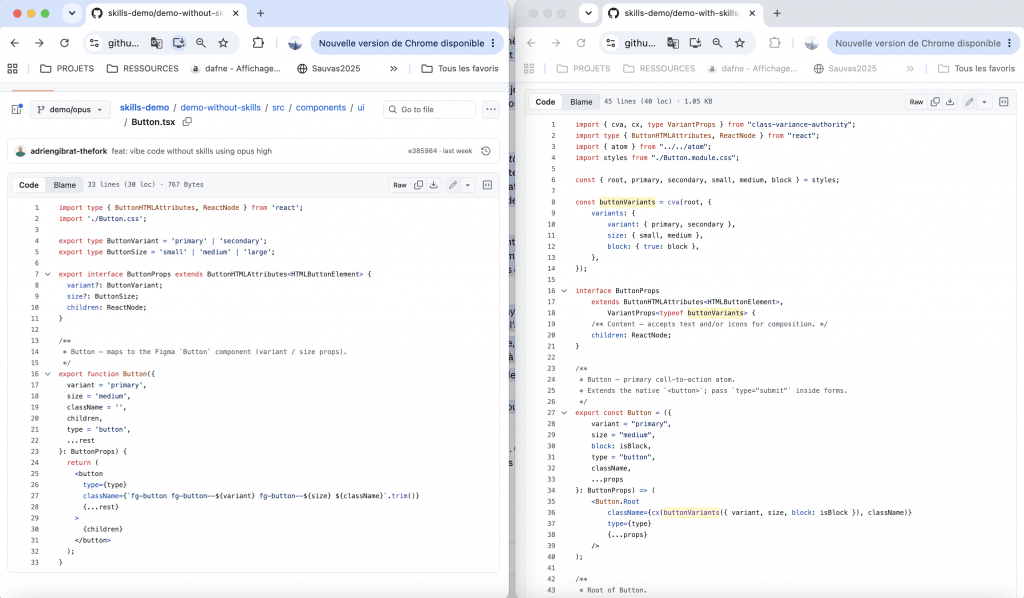Open apps grid icon in left bookmarks bar
The image size is (1024, 598).
pyautogui.click(x=12, y=69)
